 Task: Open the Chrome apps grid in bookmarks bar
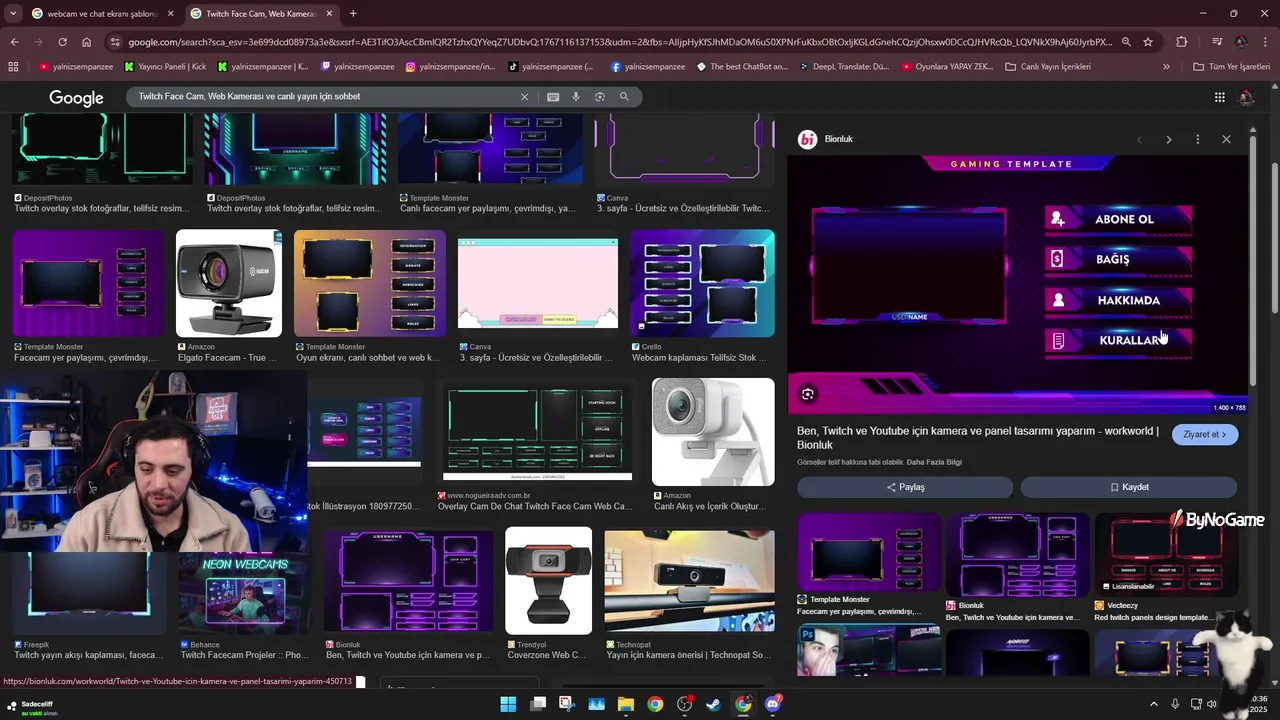point(13,67)
